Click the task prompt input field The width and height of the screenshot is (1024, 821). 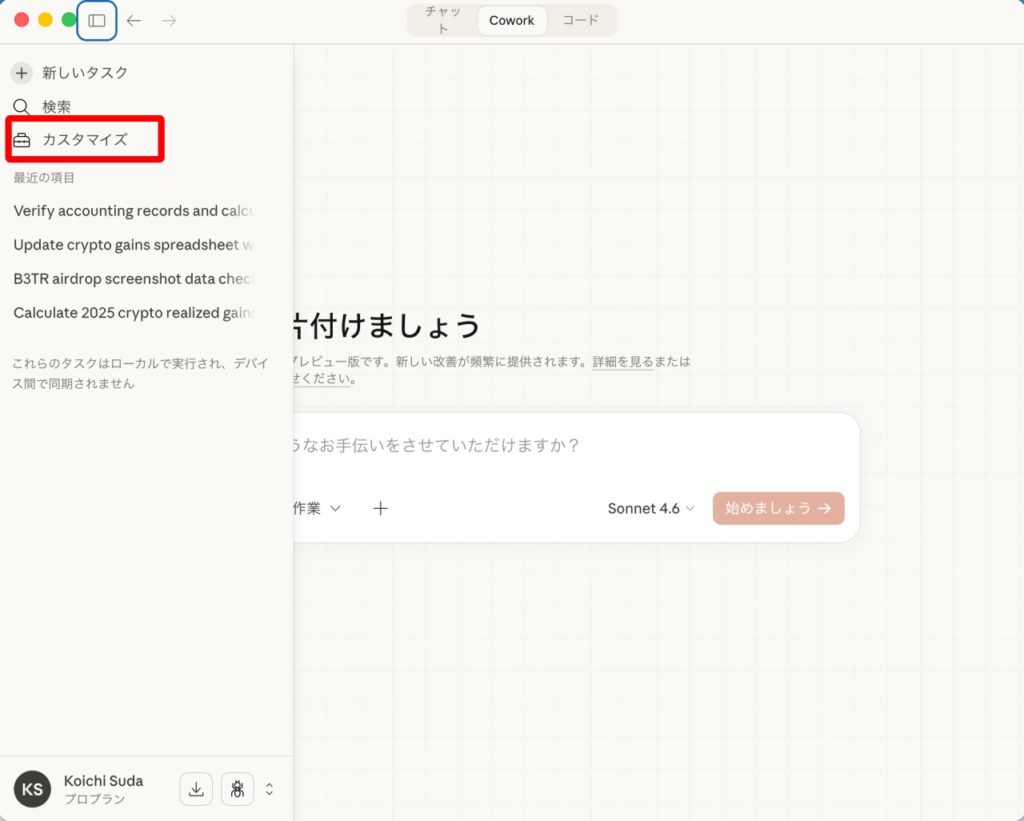(x=570, y=446)
